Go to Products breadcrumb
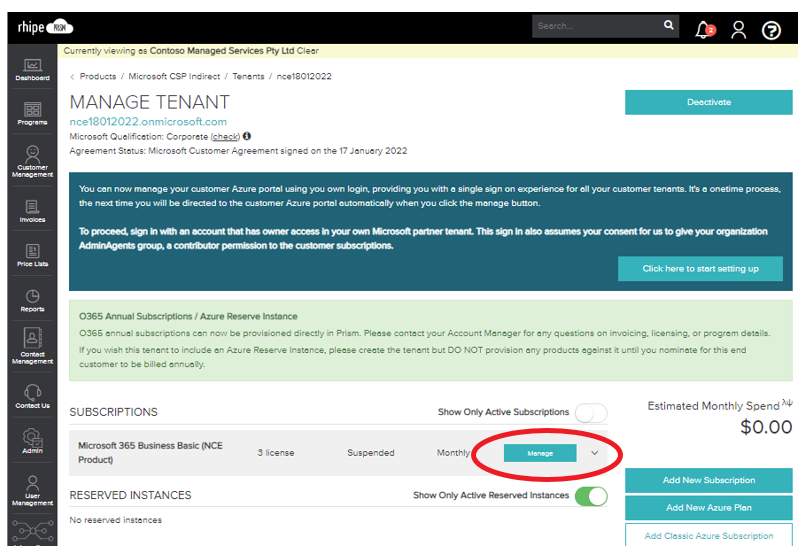This screenshot has width=808, height=556. pos(98,76)
